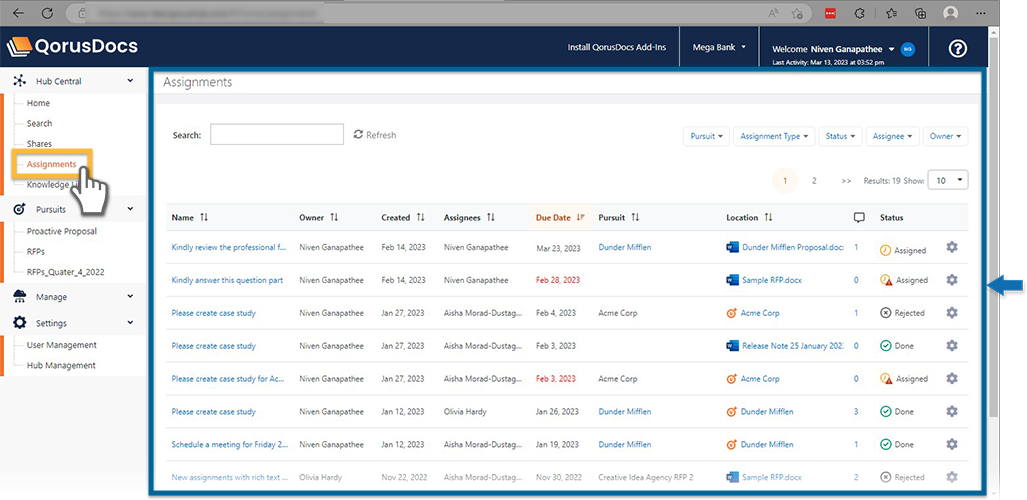This screenshot has height=500, width=1027.
Task: Click the Refresh icon next to search
Action: point(358,135)
